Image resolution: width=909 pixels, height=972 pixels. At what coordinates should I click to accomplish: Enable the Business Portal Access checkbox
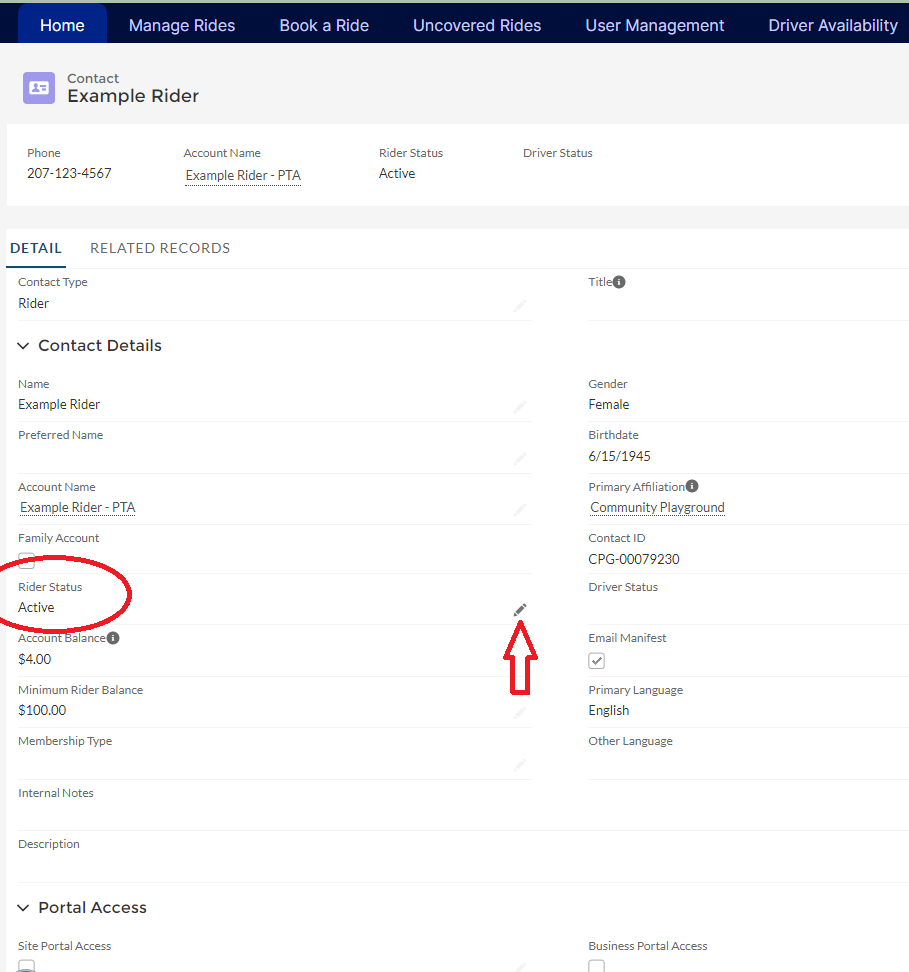point(597,966)
